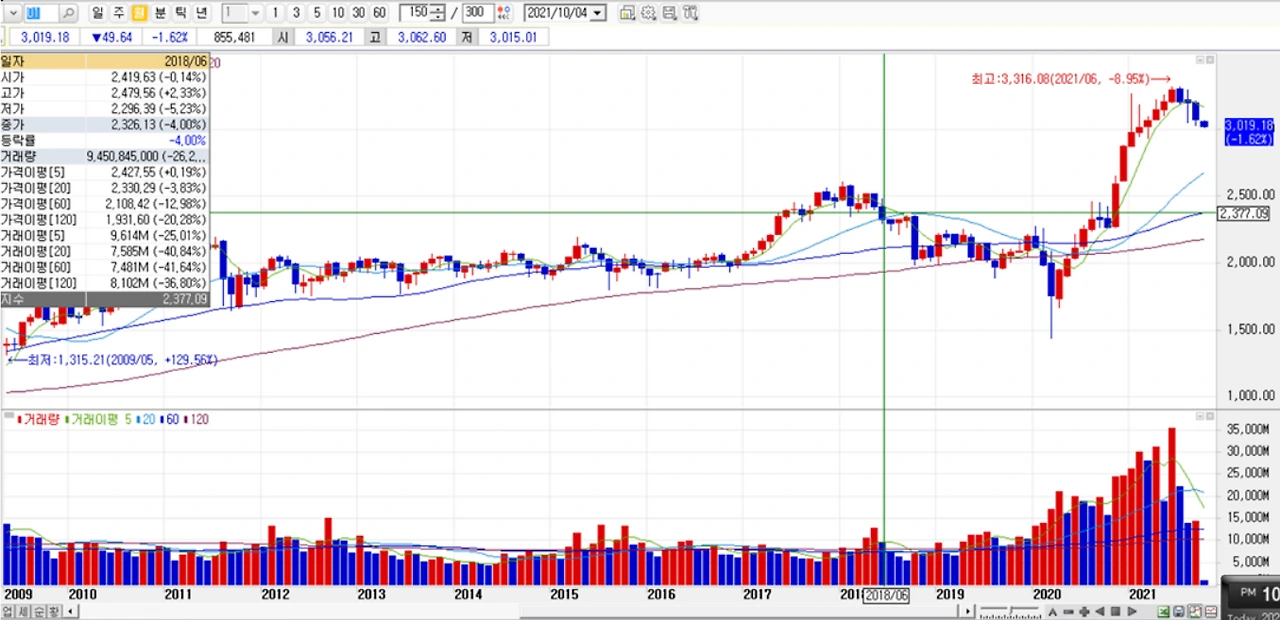Click the scroll left arrow next to tabs
Screen dimensions: 1280x620
[x=71, y=611]
